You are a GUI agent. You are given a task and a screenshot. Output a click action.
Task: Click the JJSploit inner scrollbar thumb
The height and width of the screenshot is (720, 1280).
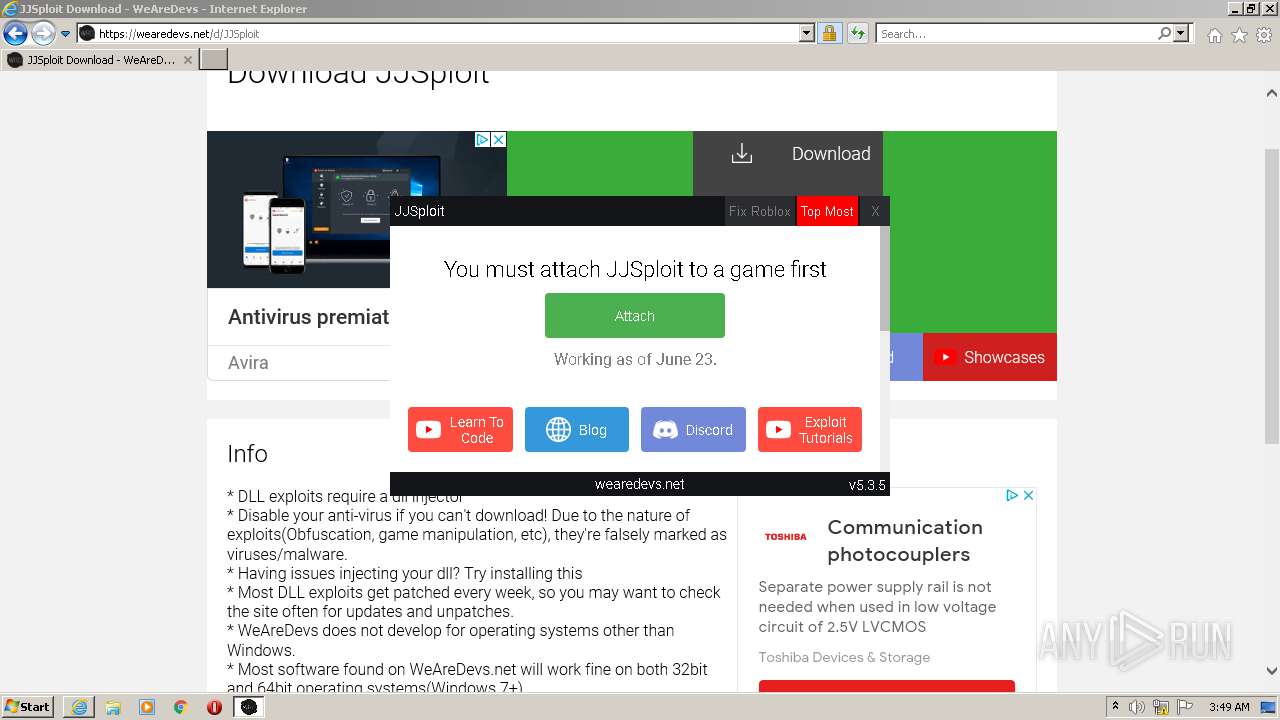point(885,278)
